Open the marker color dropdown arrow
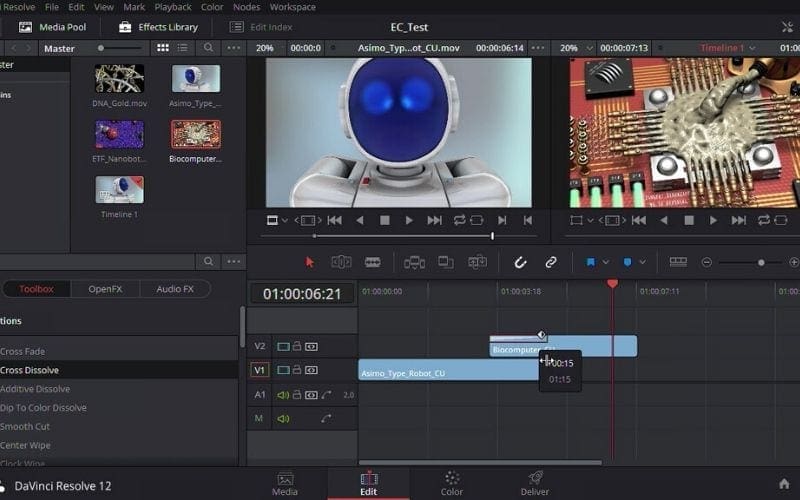 click(642, 262)
